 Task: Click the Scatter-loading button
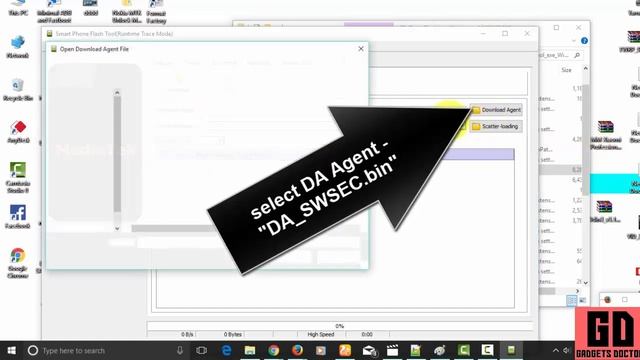(x=496, y=127)
